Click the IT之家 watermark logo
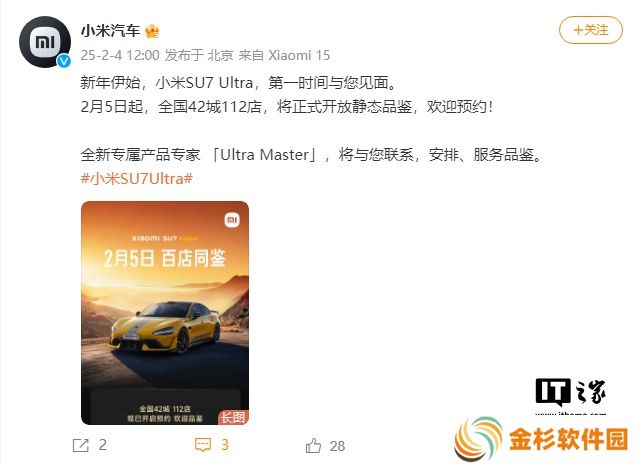The image size is (641, 465). pos(571,395)
